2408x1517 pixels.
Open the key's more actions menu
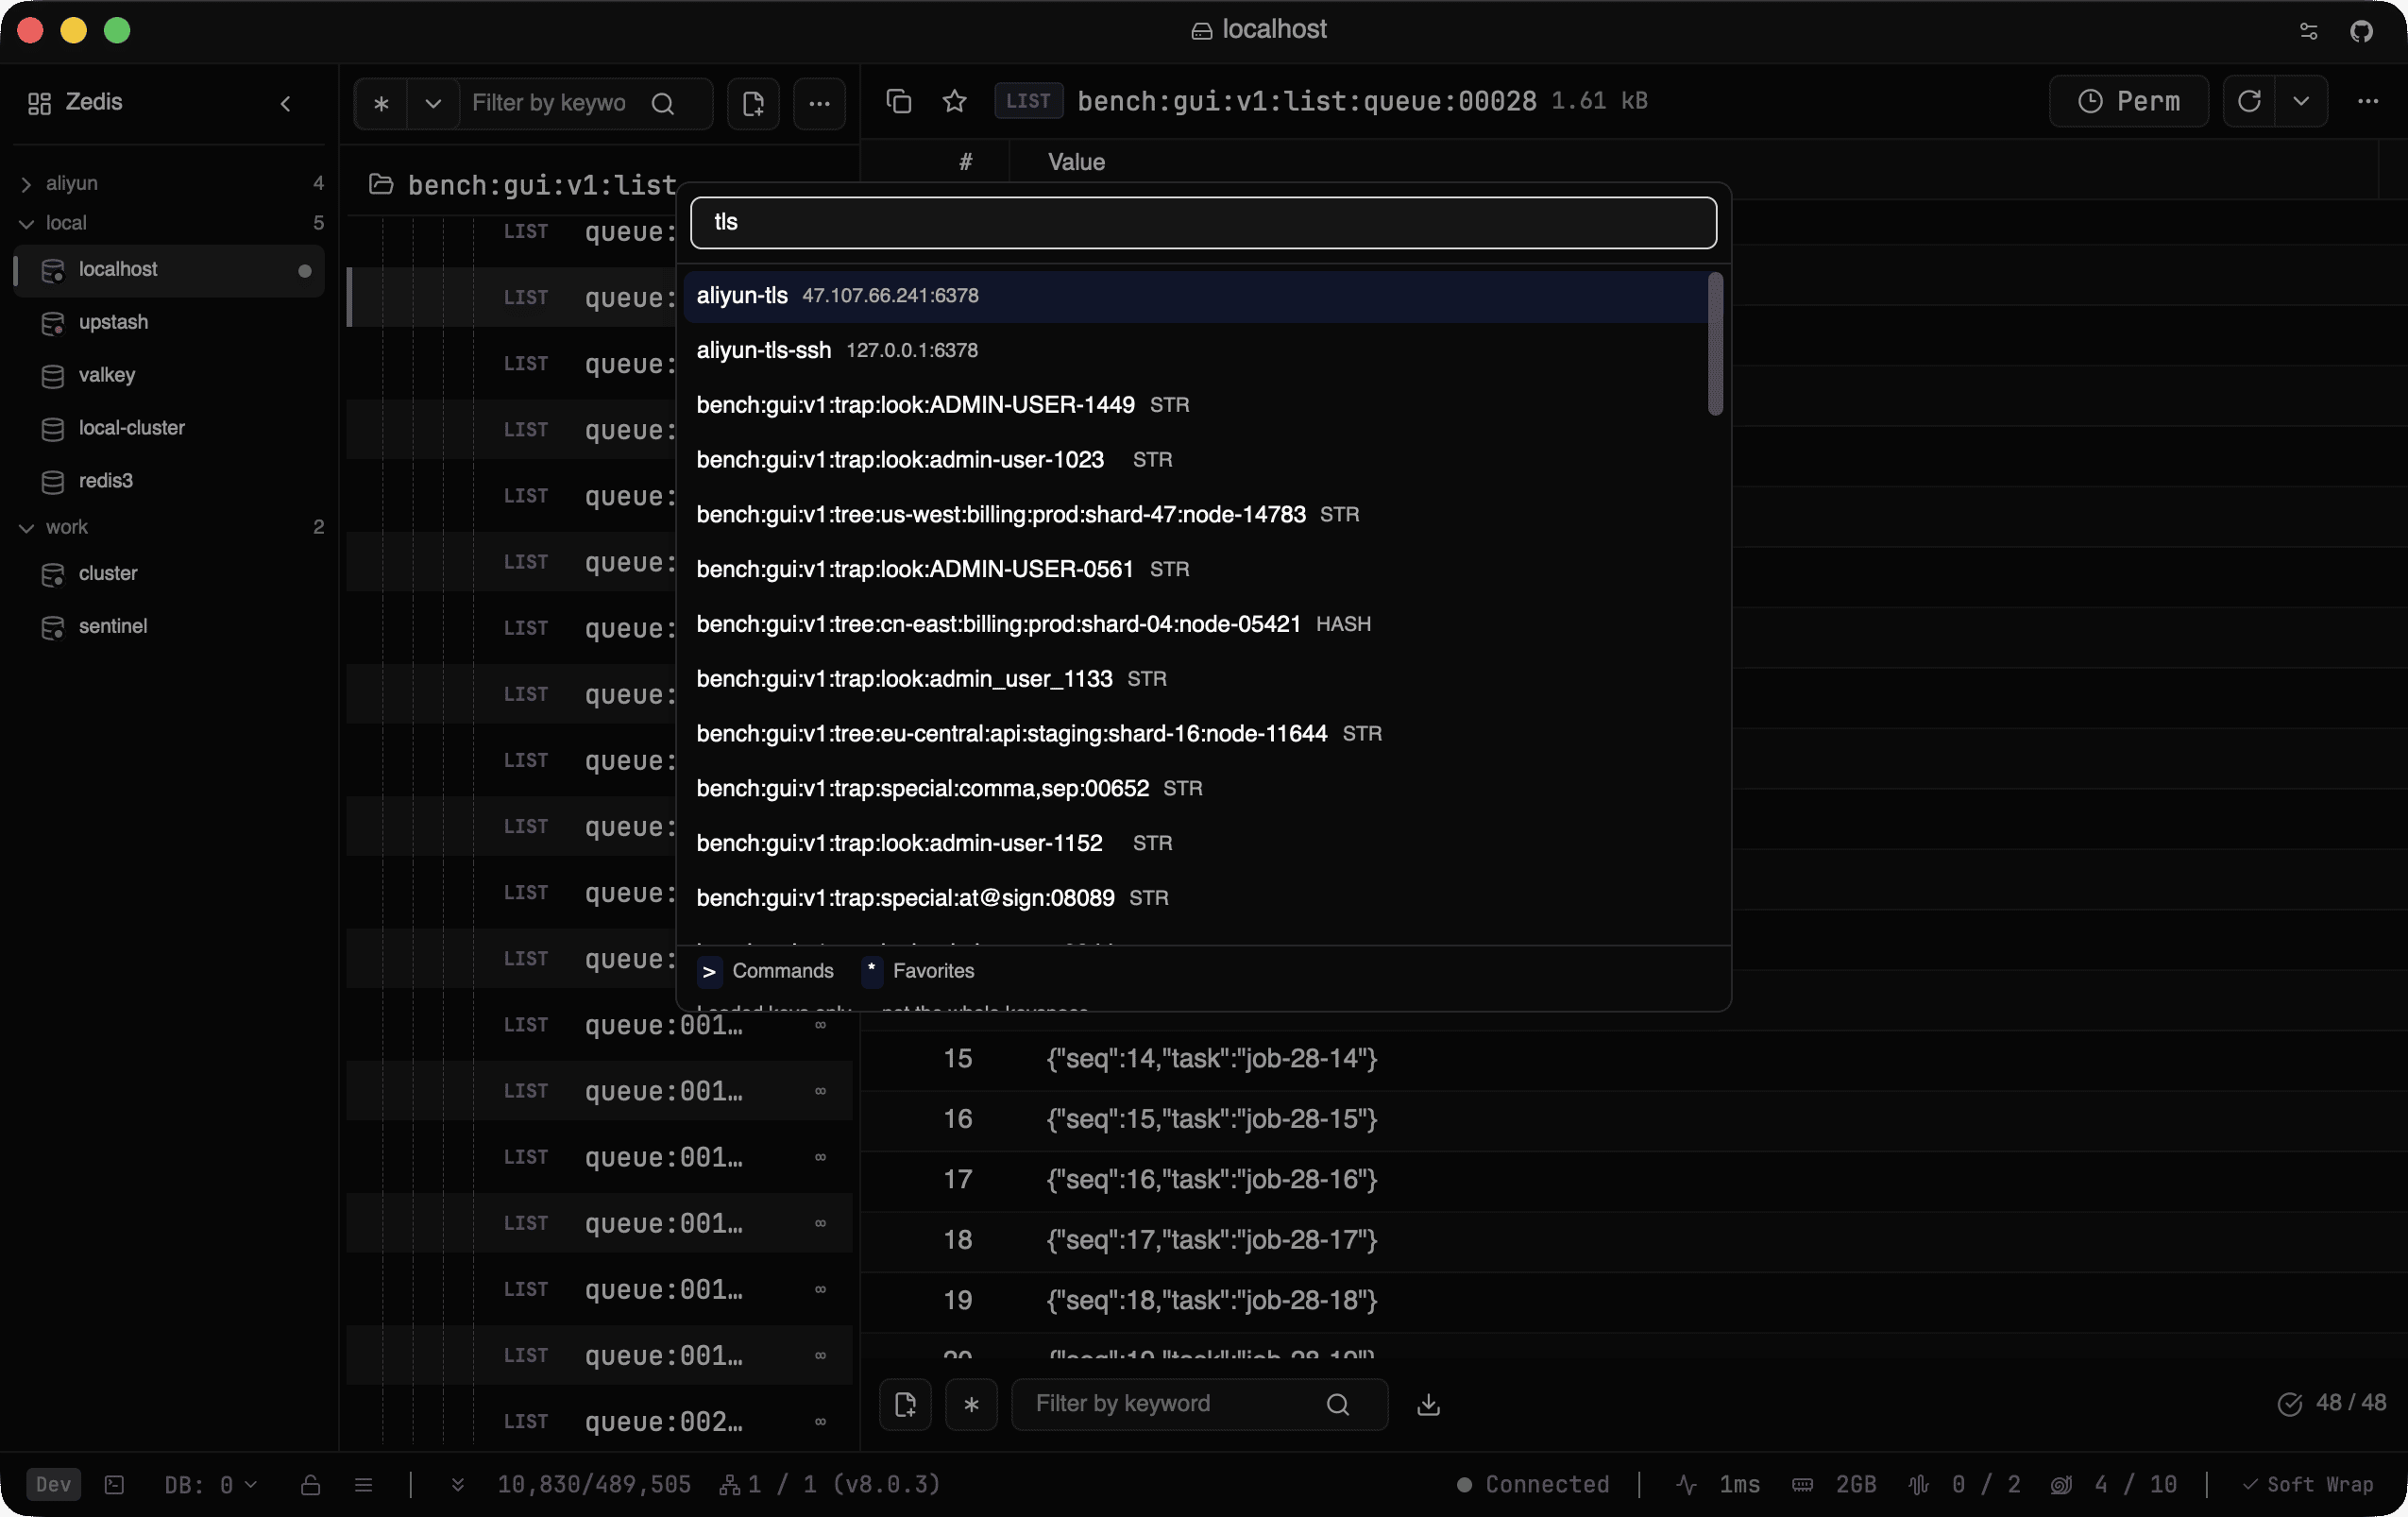click(x=2368, y=101)
